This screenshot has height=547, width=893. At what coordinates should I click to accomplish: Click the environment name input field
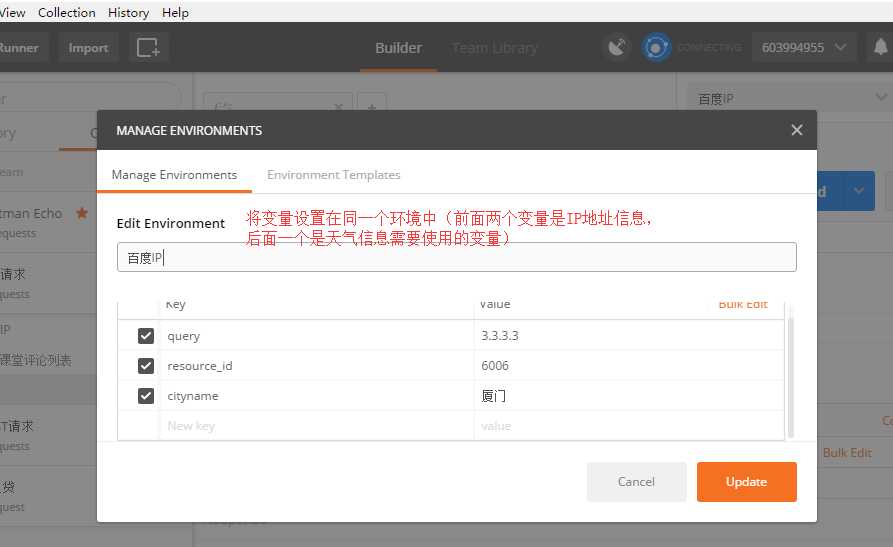tap(457, 258)
